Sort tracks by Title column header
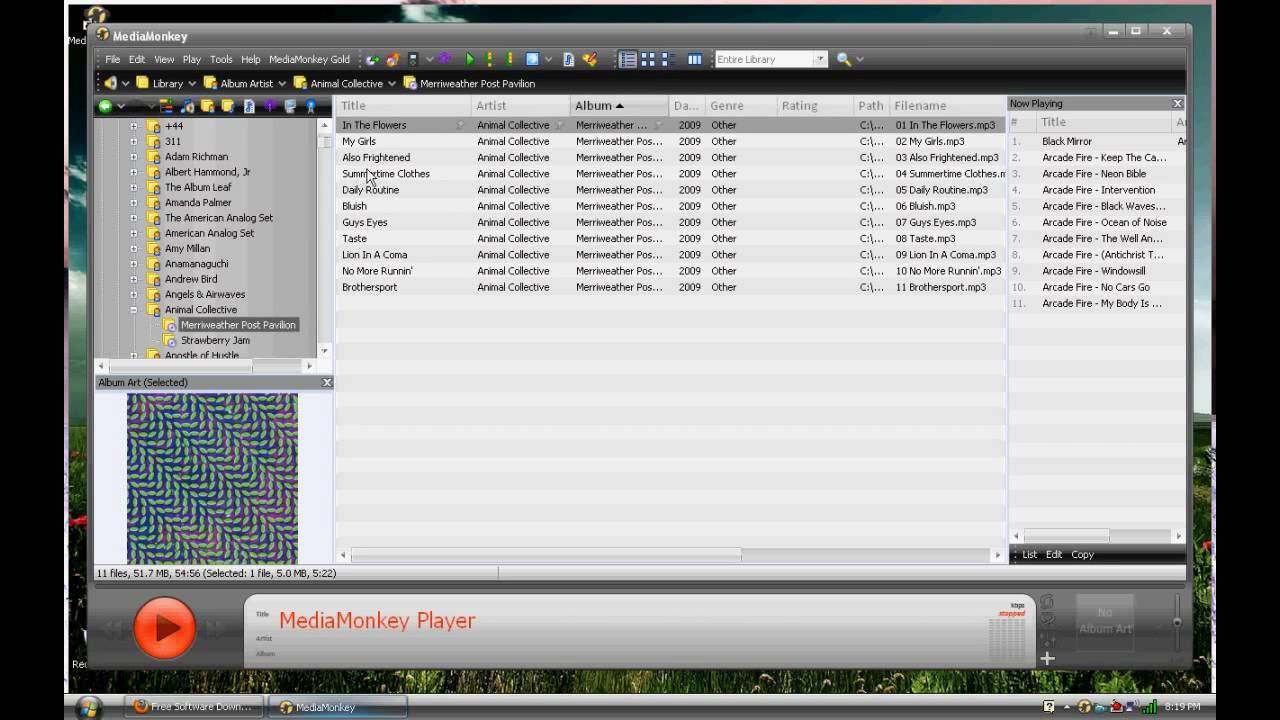The image size is (1280, 720). [403, 106]
